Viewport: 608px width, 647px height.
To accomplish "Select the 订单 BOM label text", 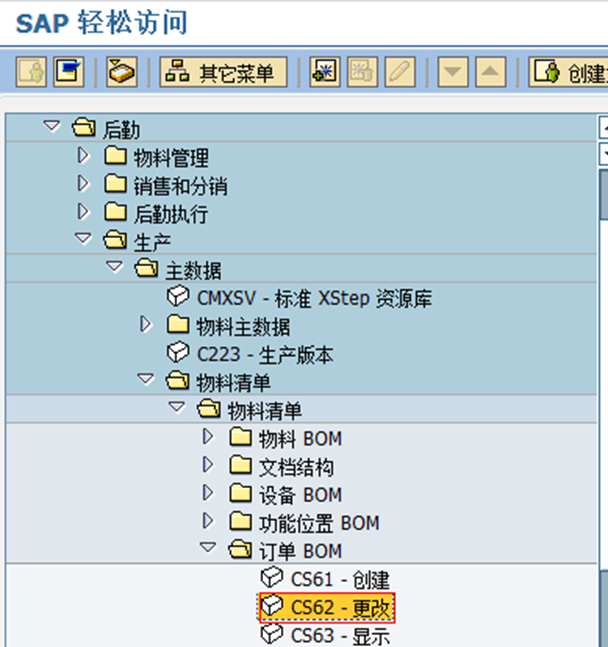I will [300, 551].
